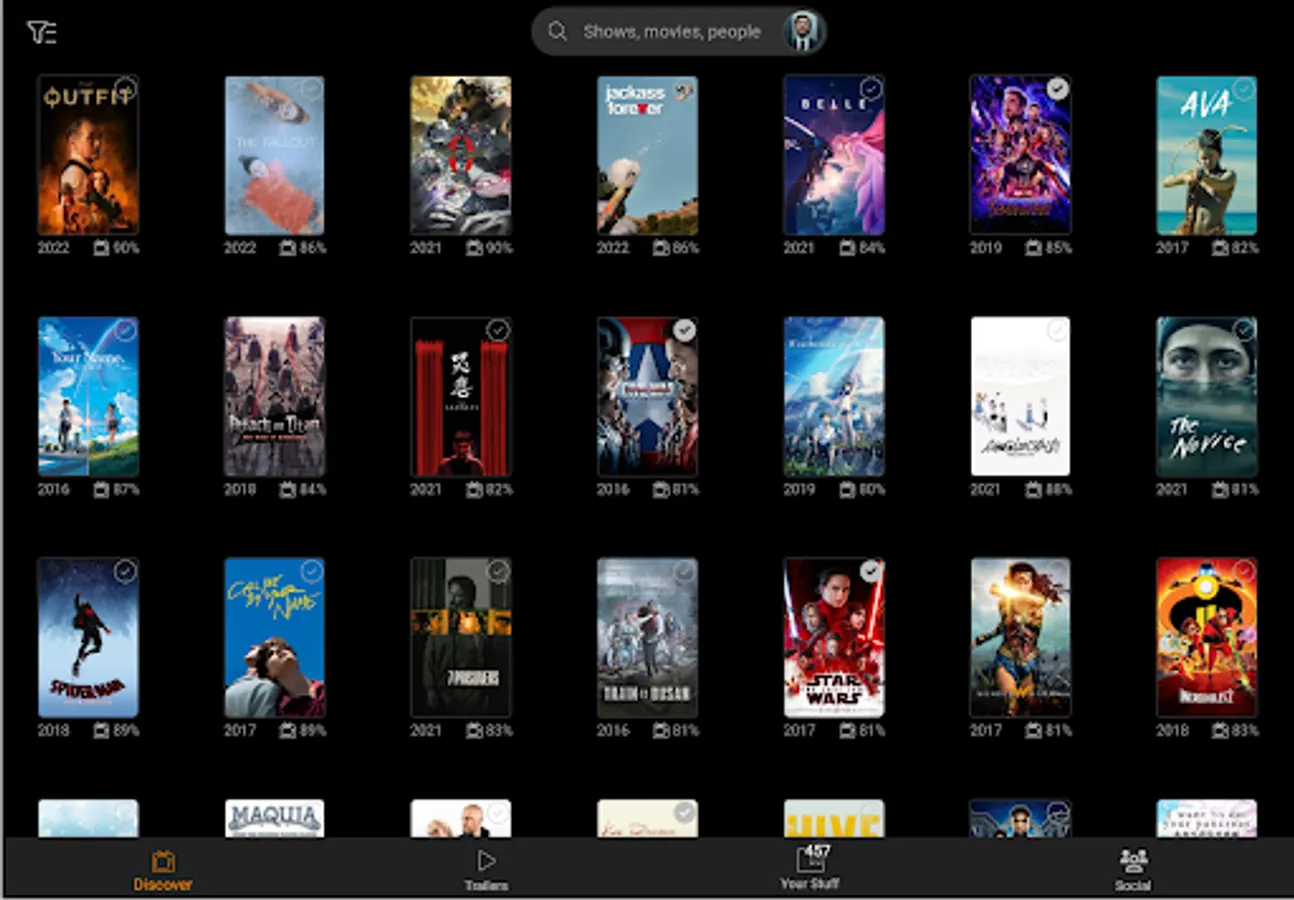The image size is (1294, 900).
Task: Toggle watched check on The Novice poster
Action: pyautogui.click(x=1243, y=330)
